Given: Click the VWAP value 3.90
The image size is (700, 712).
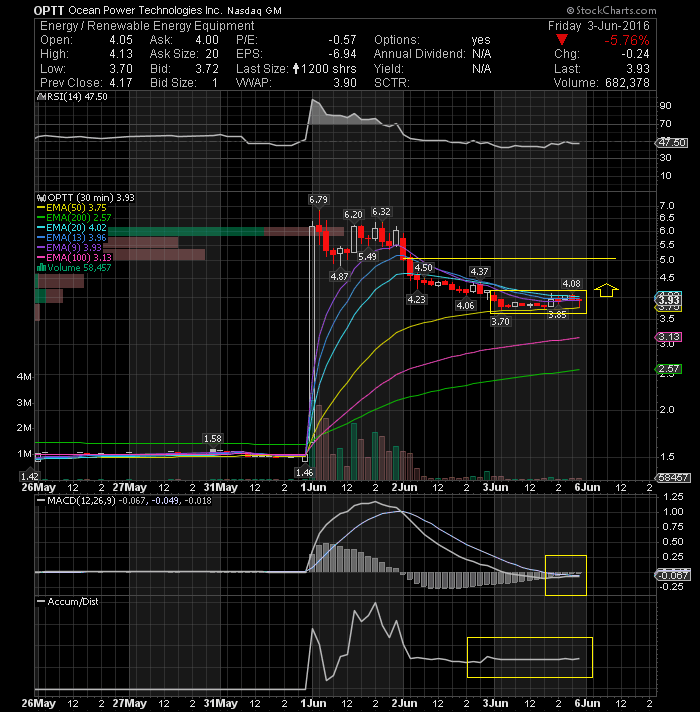Looking at the screenshot, I should pos(345,83).
